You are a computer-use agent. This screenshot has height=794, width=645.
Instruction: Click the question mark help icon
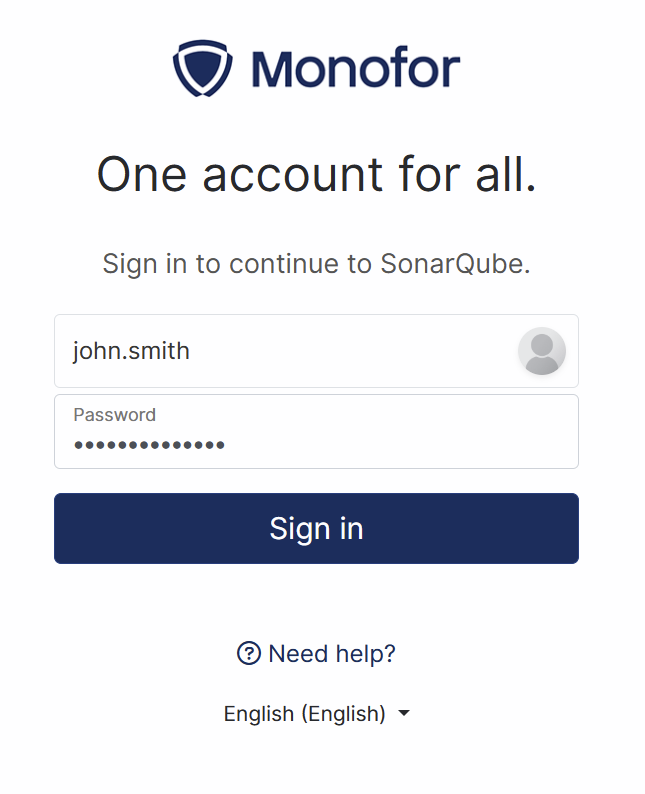(248, 653)
